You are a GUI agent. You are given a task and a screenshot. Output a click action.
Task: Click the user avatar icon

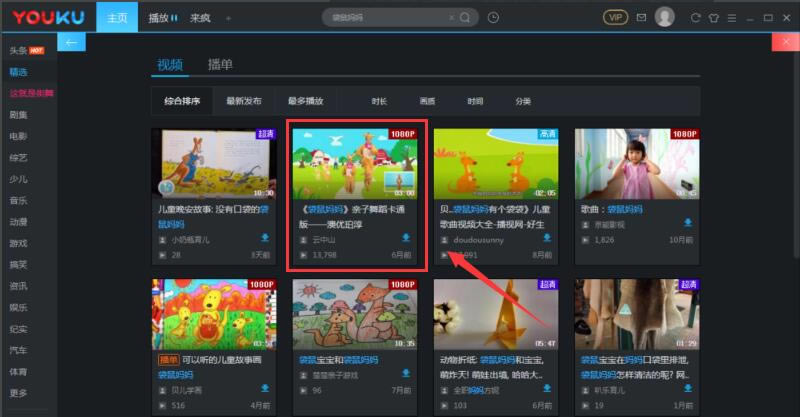(x=664, y=17)
